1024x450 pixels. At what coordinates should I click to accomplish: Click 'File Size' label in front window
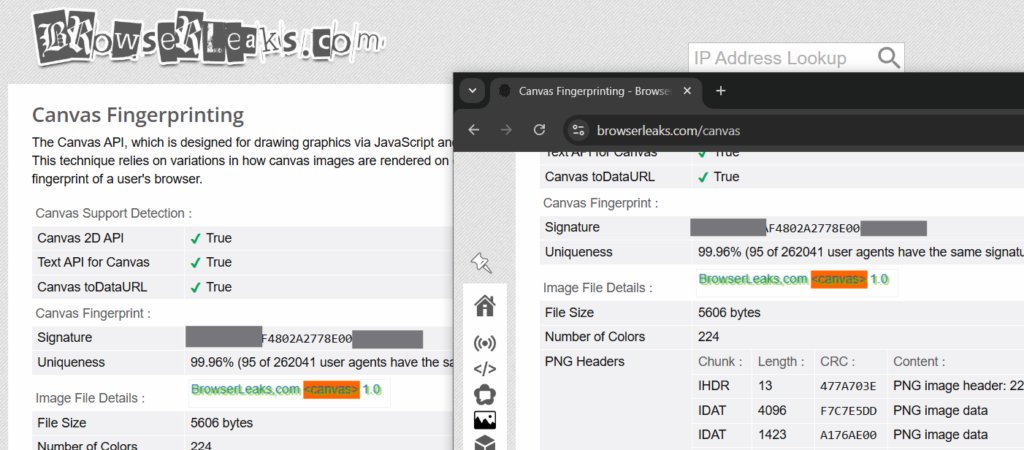tap(569, 313)
